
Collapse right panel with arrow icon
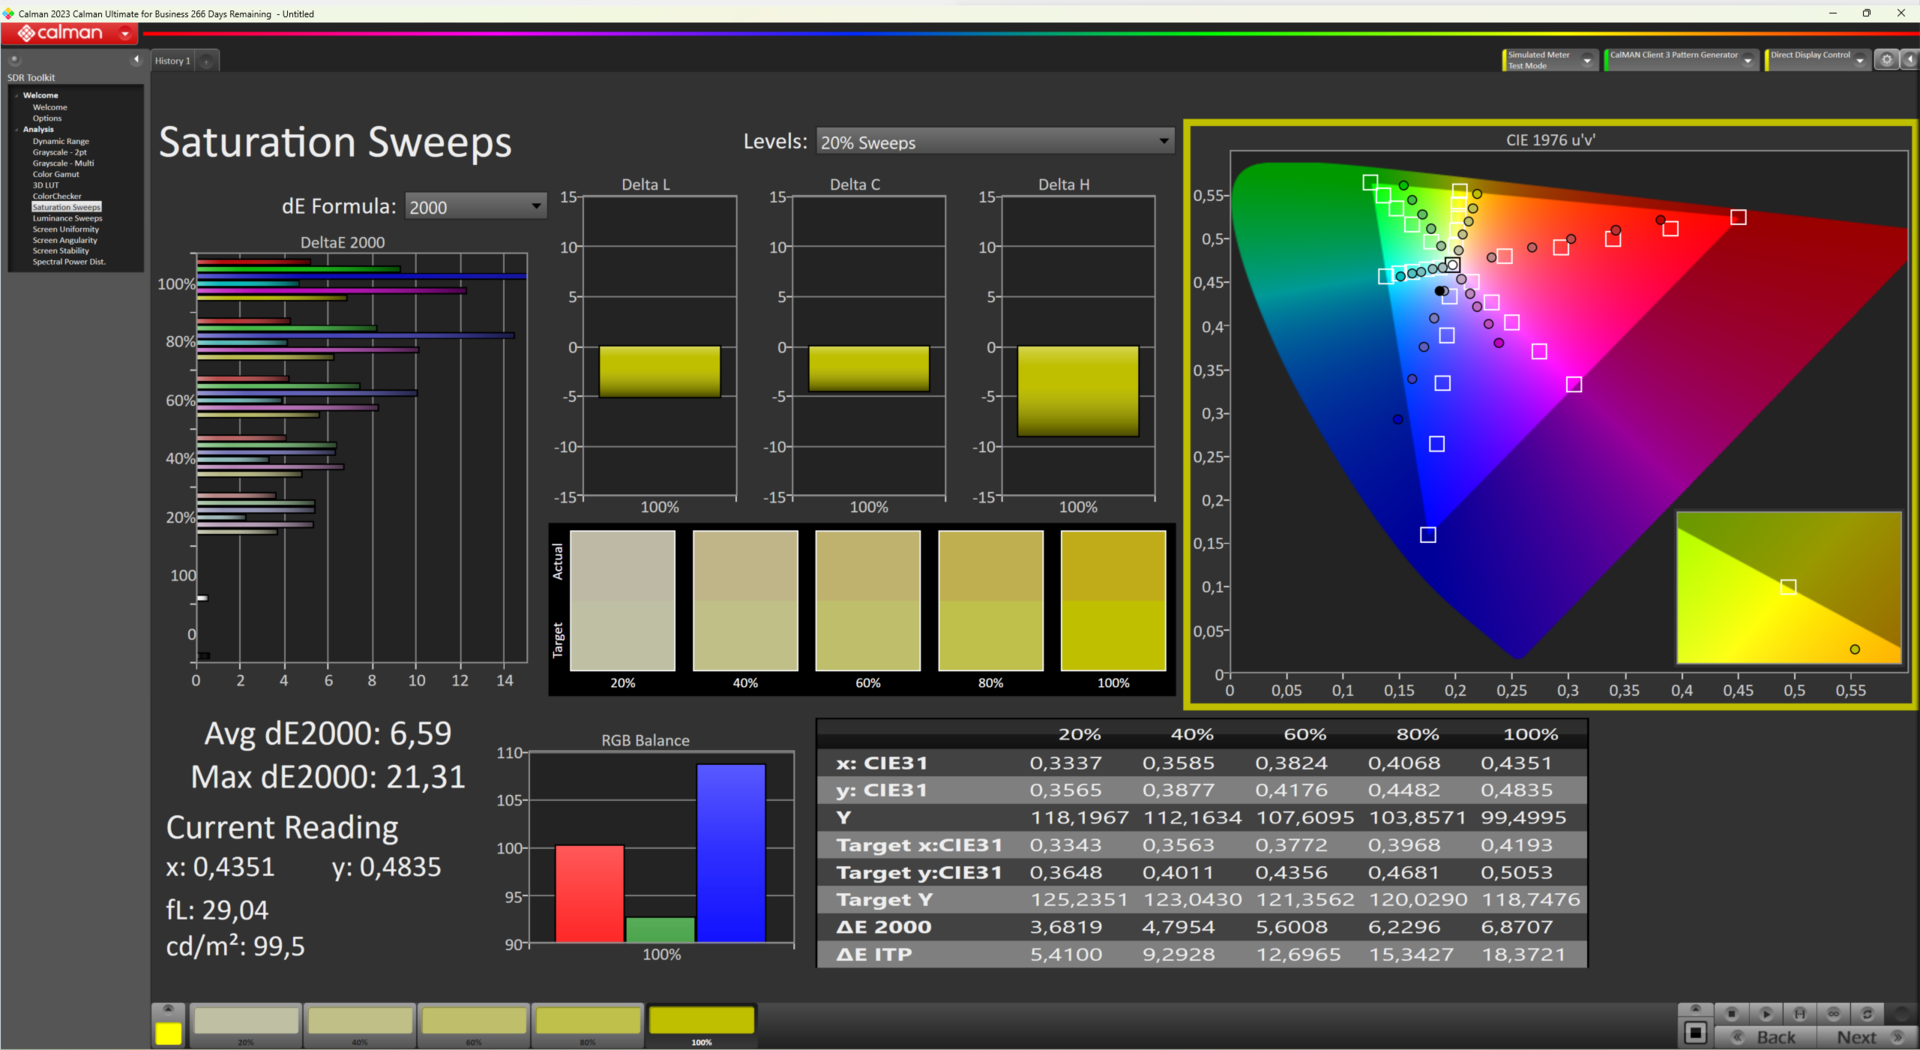pos(1909,60)
